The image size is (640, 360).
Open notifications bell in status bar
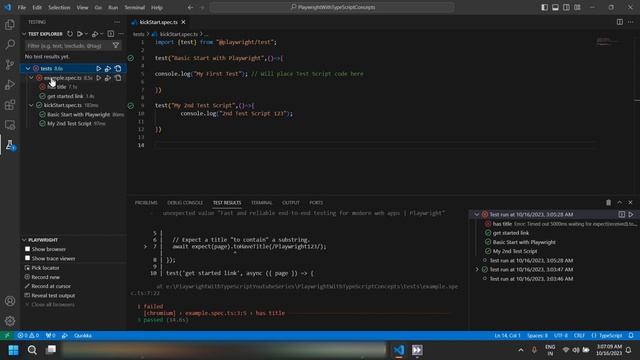tap(631, 336)
